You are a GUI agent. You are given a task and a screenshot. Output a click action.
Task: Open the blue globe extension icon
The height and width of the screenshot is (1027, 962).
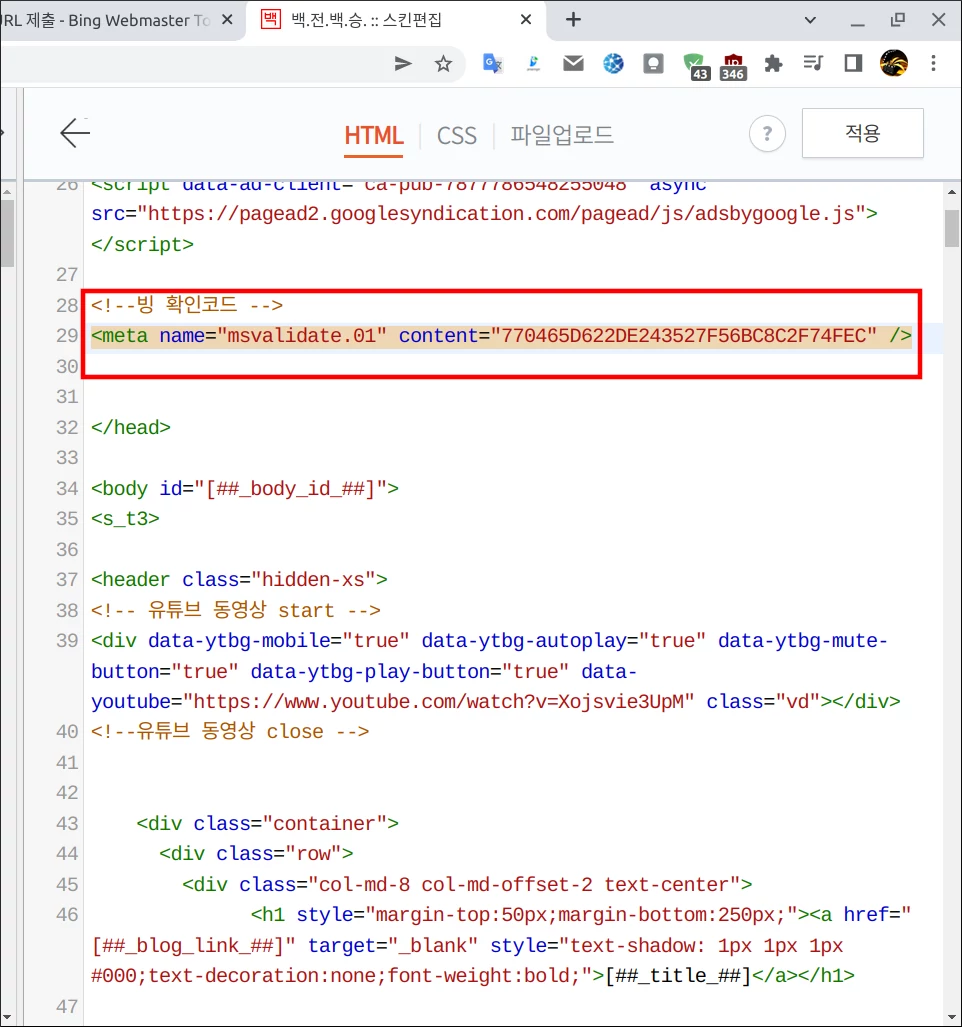[x=613, y=64]
